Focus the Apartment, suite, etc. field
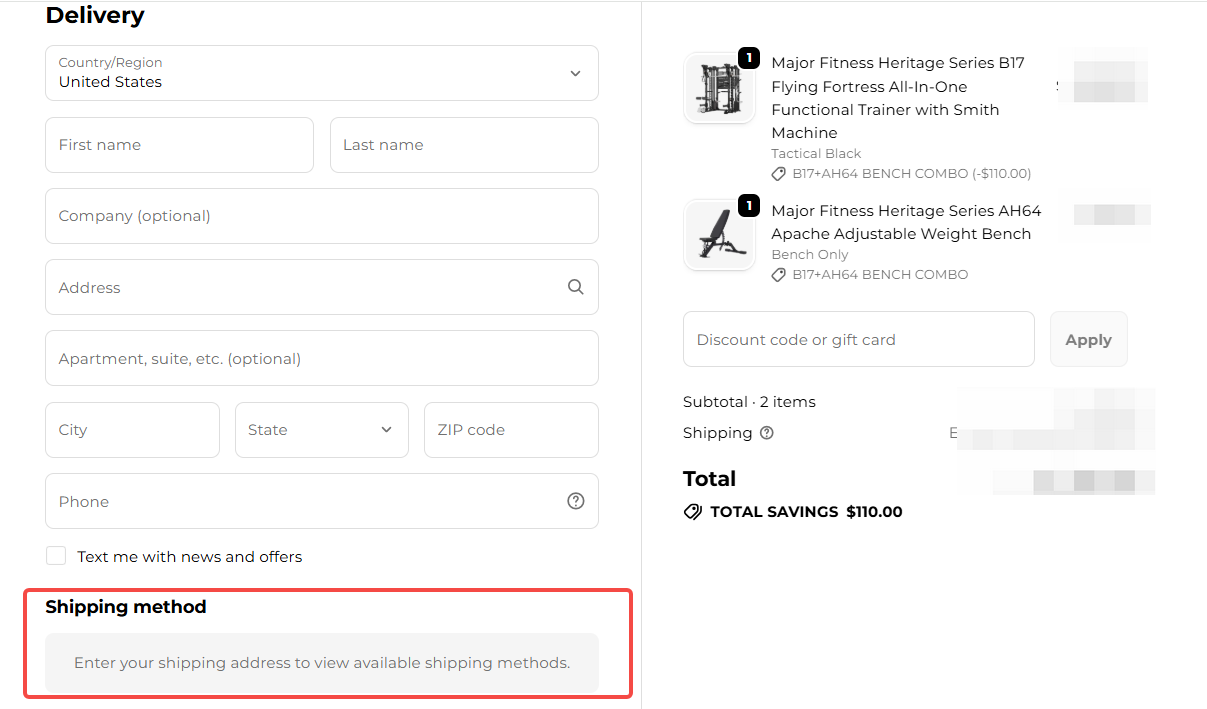 point(321,358)
